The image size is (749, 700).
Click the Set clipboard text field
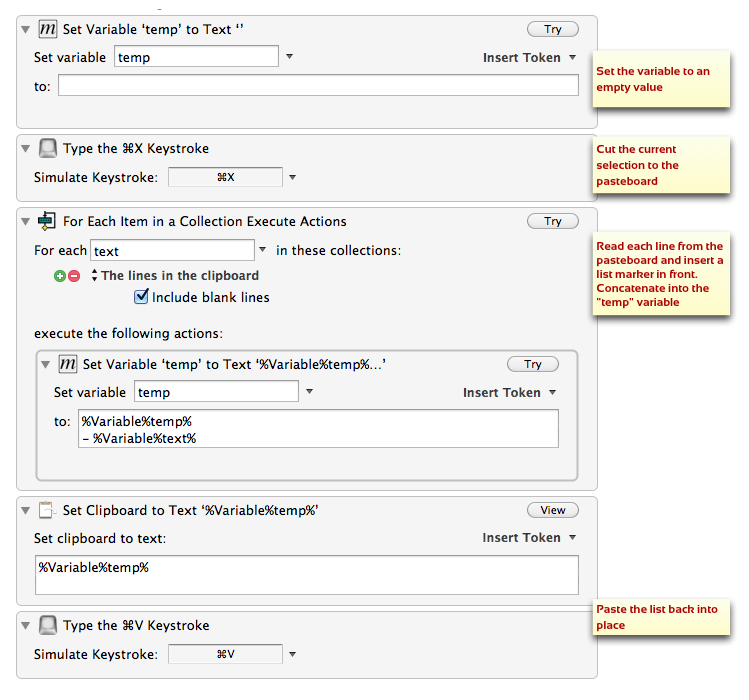[307, 575]
